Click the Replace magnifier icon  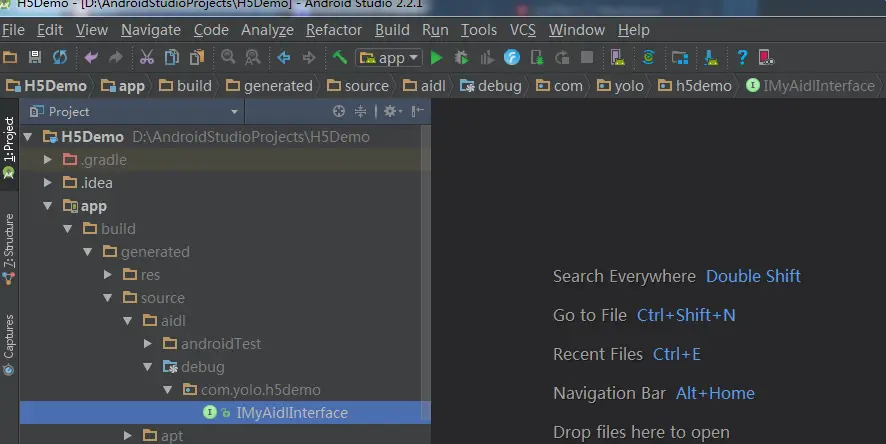tap(253, 57)
